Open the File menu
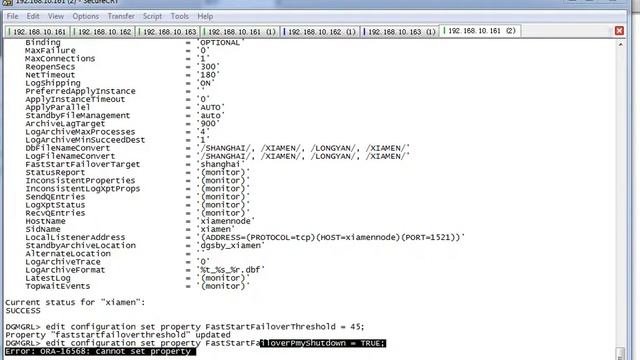Screen dimensions: 640x360 pos(13,16)
